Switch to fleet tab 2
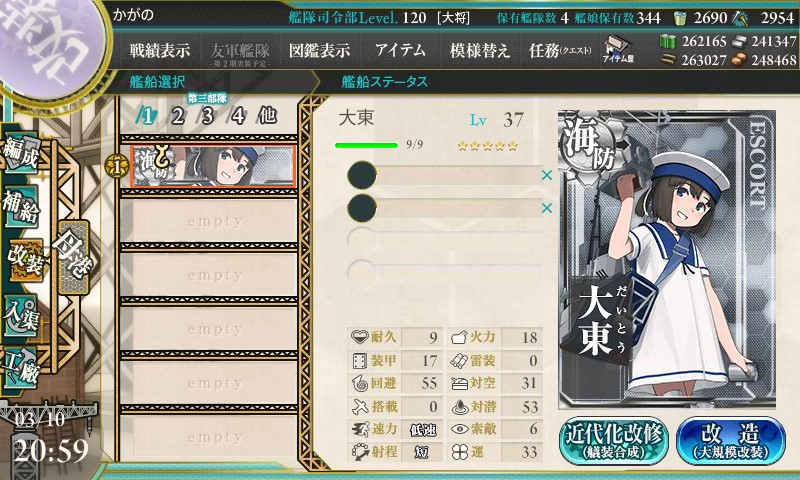Viewport: 800px width, 480px height. point(178,116)
